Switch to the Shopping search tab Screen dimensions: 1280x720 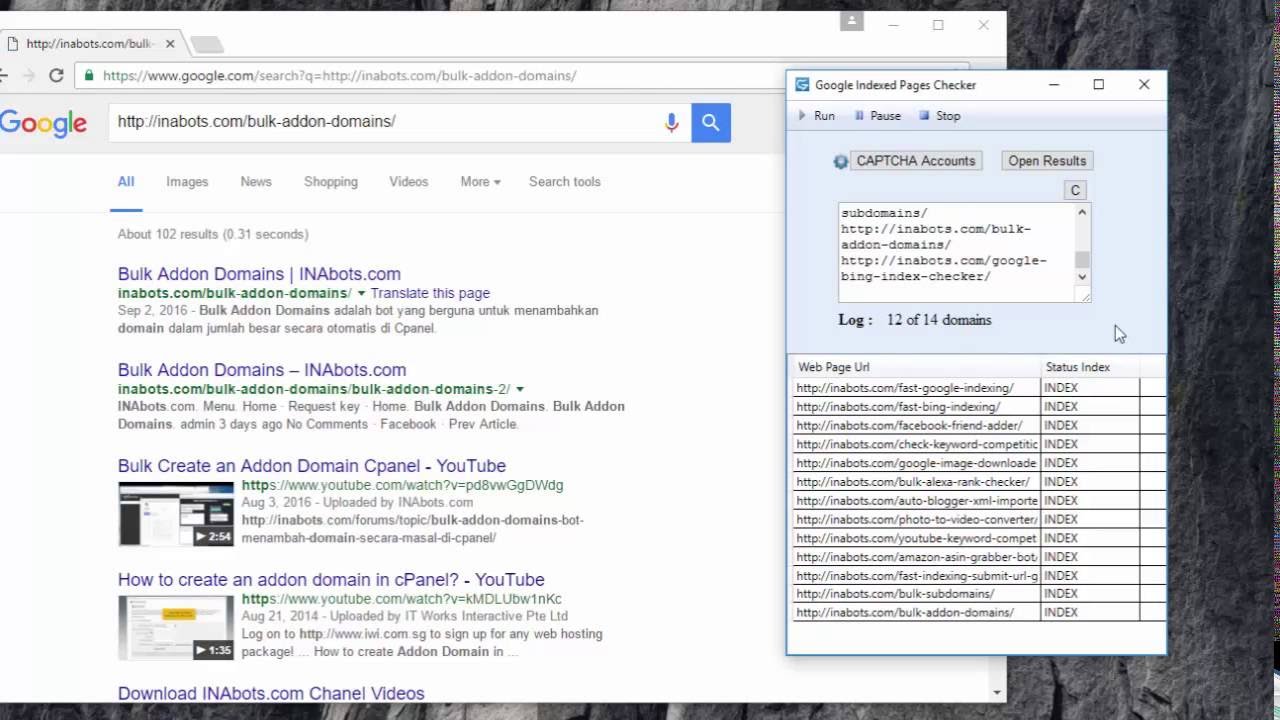331,182
